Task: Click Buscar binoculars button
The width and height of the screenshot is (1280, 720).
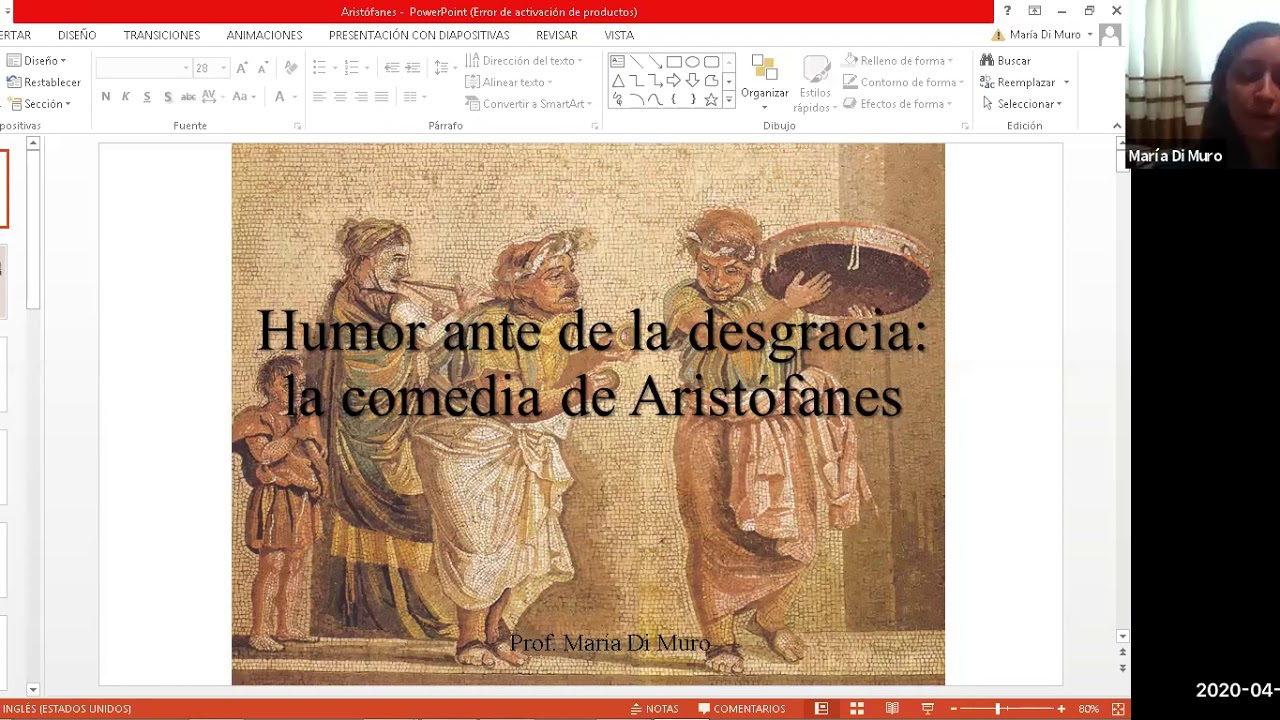Action: pos(1005,61)
